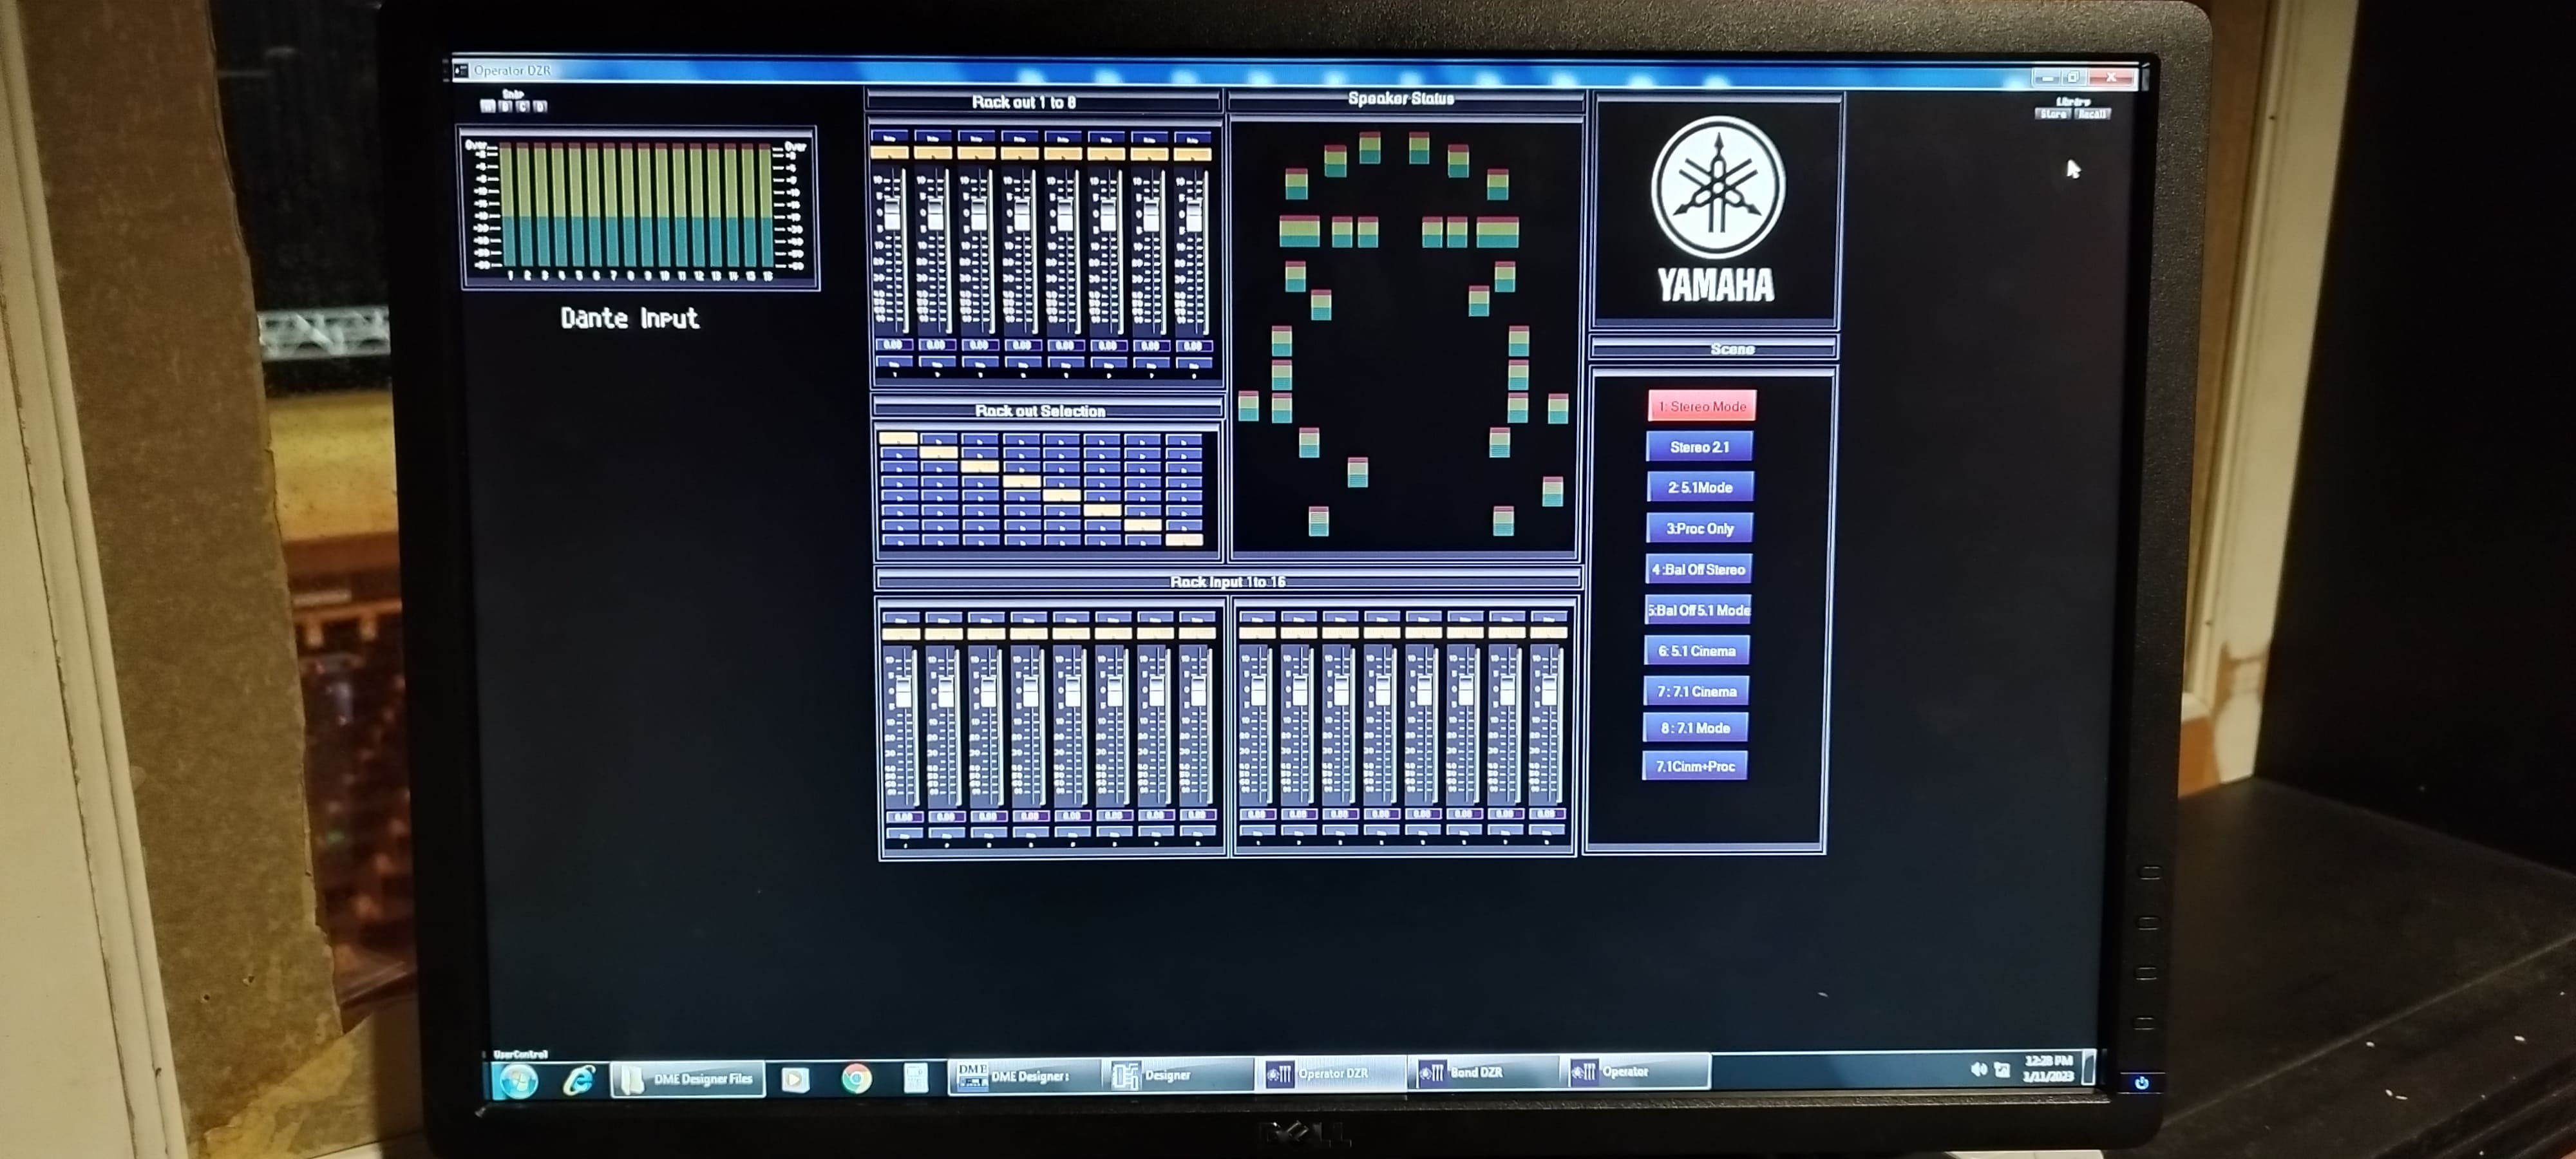Click Rack out channel 6 level value 0.00
The image size is (2576, 1159).
tap(1108, 346)
